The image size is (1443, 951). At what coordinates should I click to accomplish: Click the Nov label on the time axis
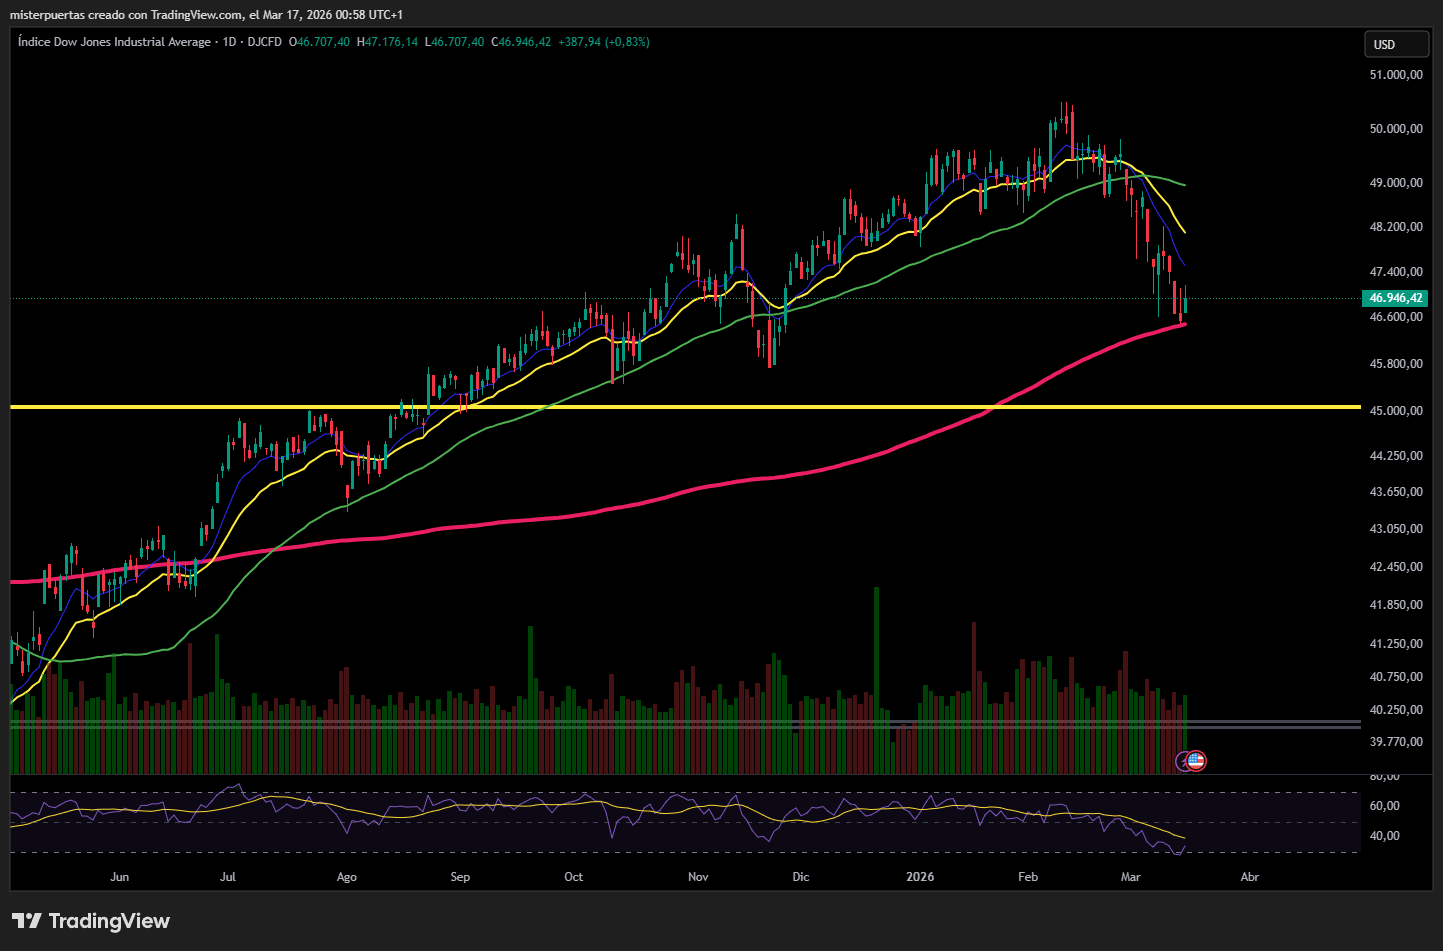pyautogui.click(x=698, y=877)
